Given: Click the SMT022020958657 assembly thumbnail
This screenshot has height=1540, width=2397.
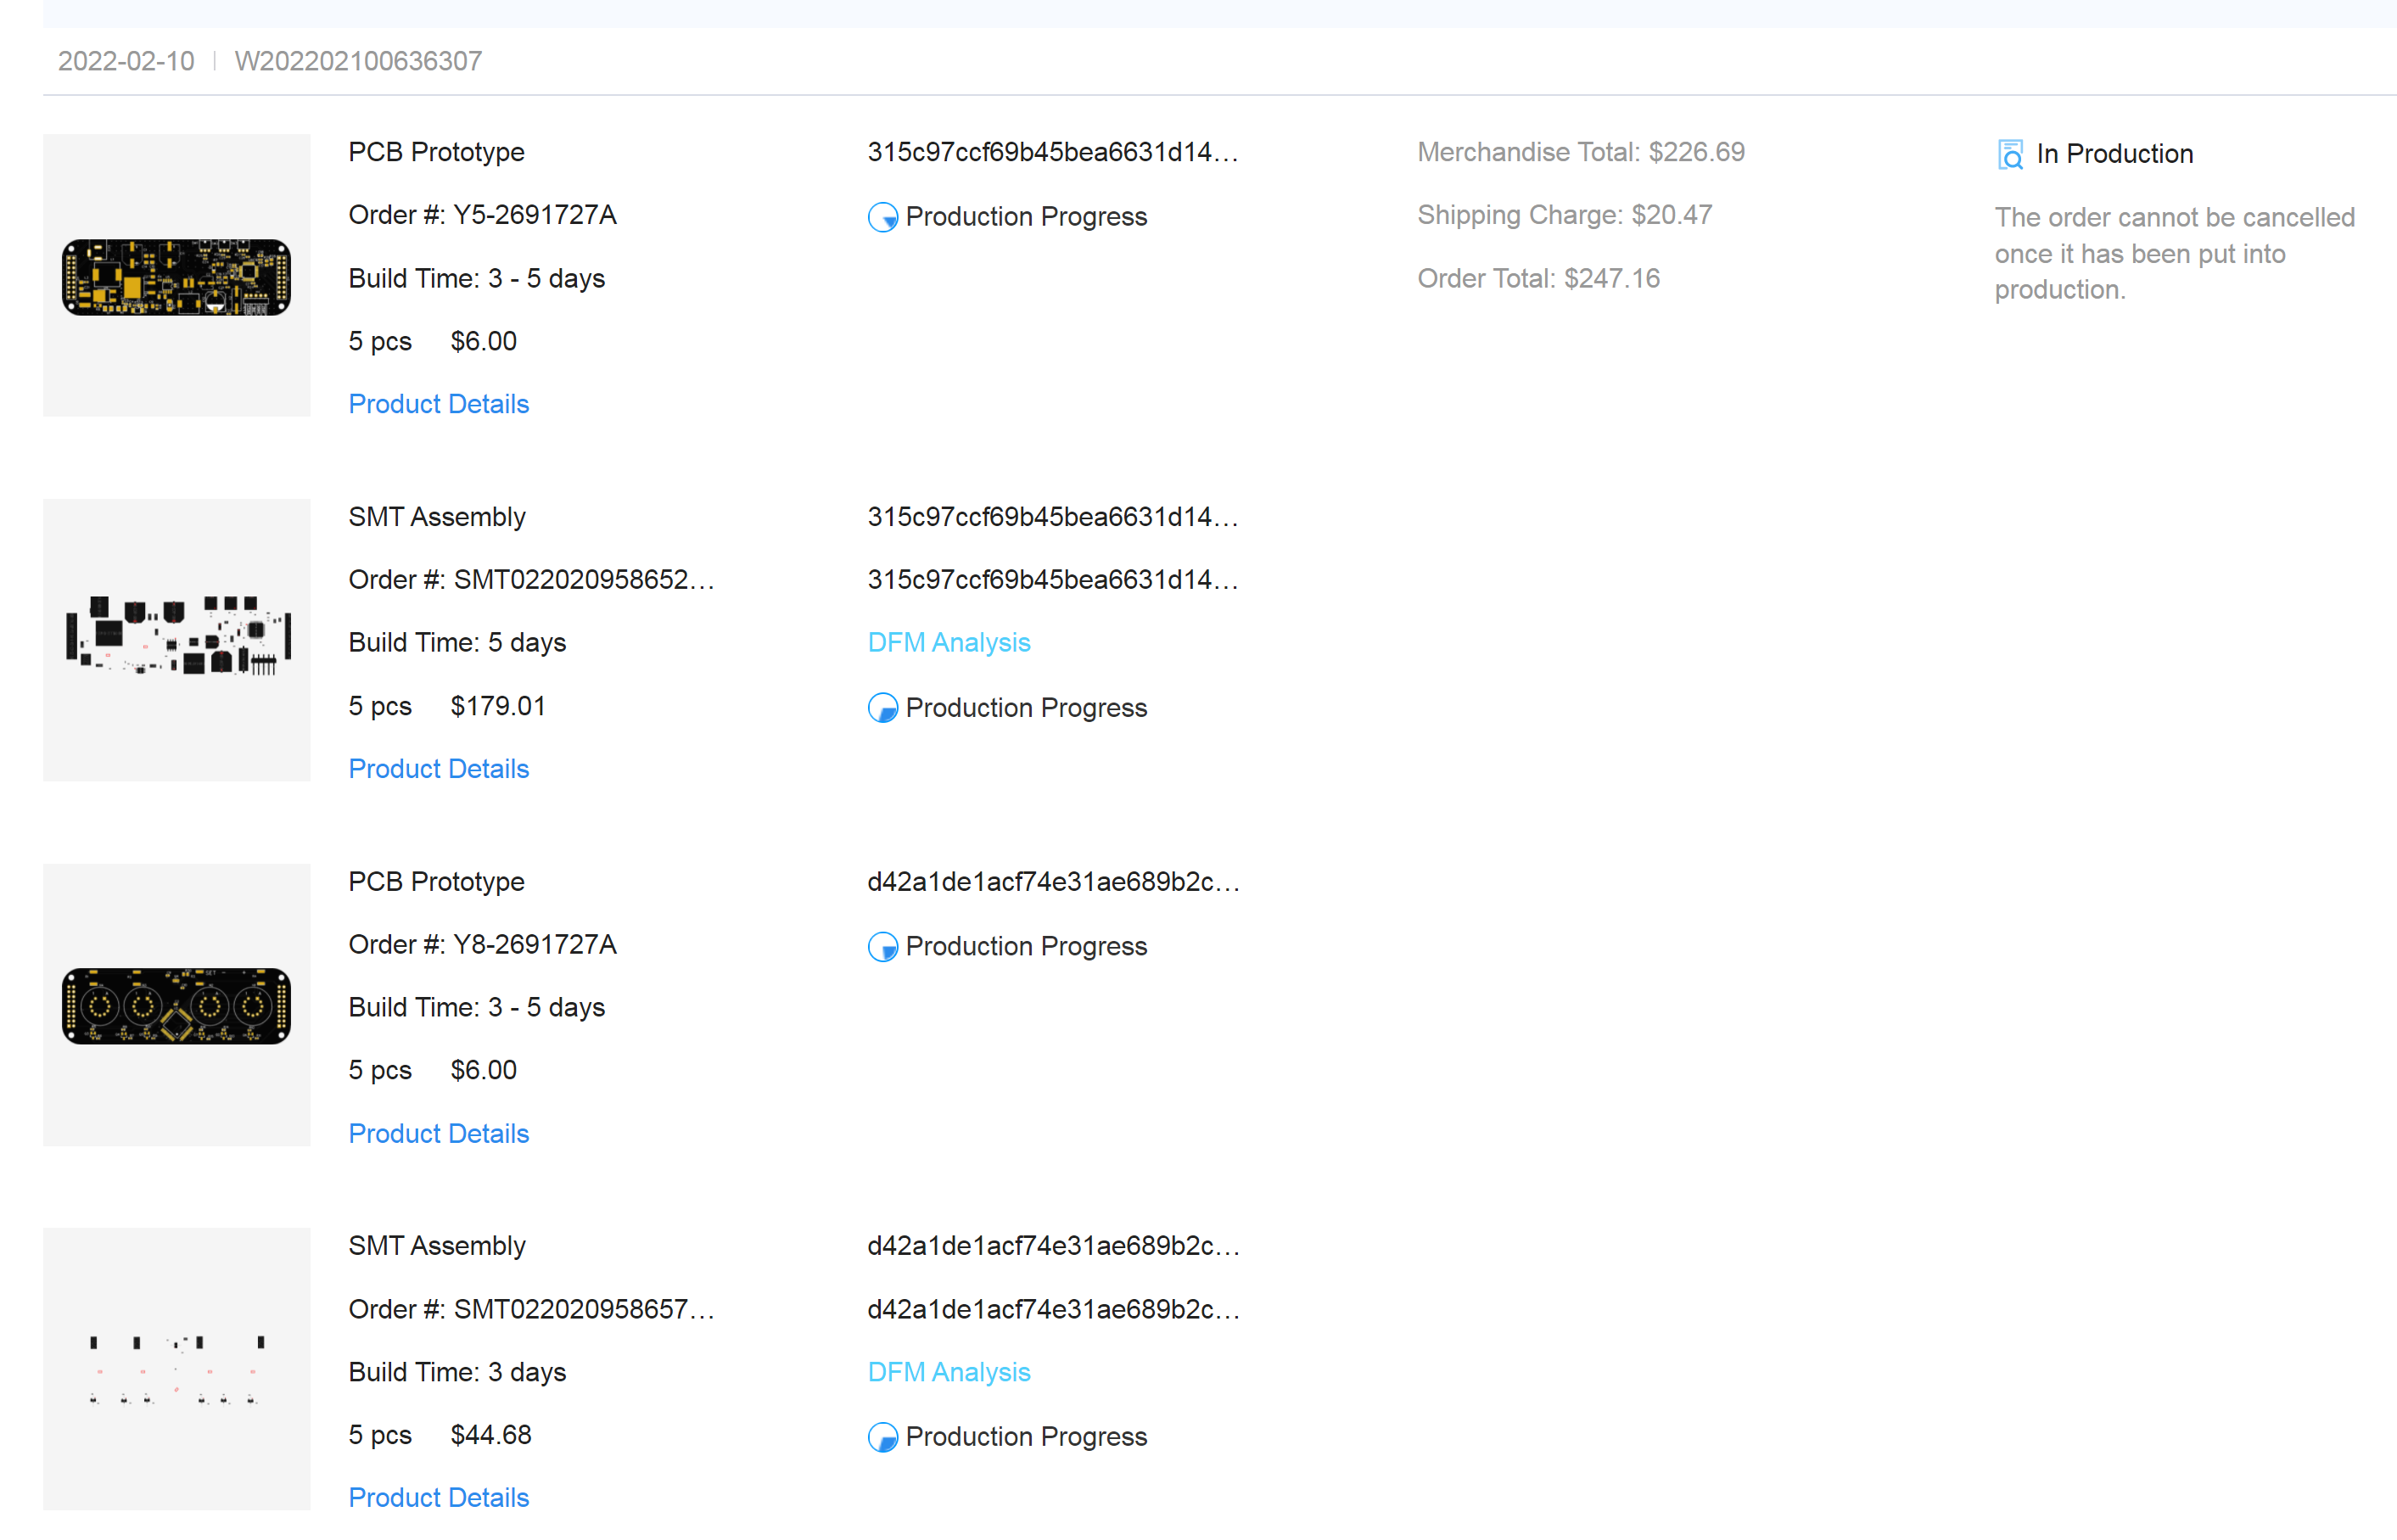Looking at the screenshot, I should [177, 1369].
